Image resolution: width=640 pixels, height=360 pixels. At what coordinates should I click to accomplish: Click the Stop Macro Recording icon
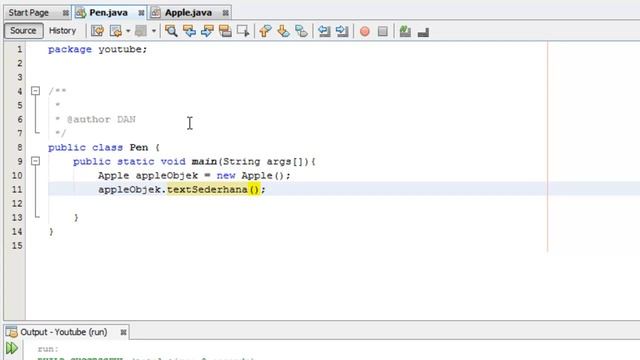pos(383,31)
